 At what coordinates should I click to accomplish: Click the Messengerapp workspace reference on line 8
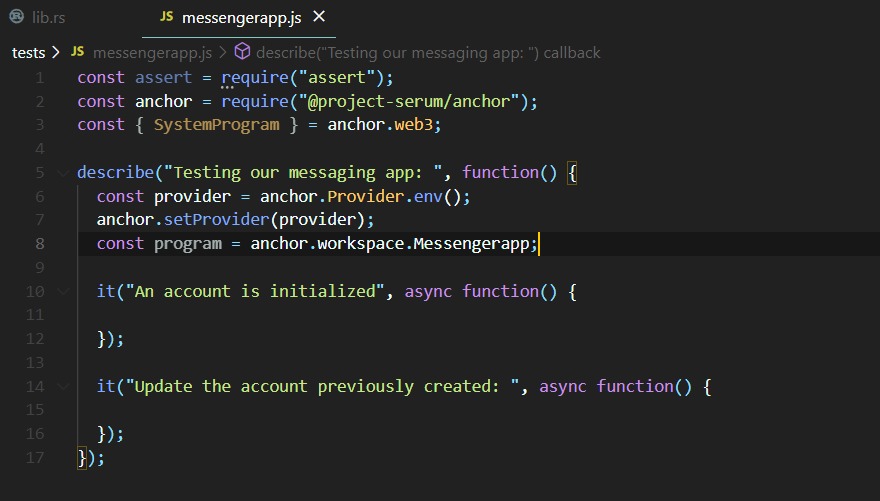click(x=471, y=244)
